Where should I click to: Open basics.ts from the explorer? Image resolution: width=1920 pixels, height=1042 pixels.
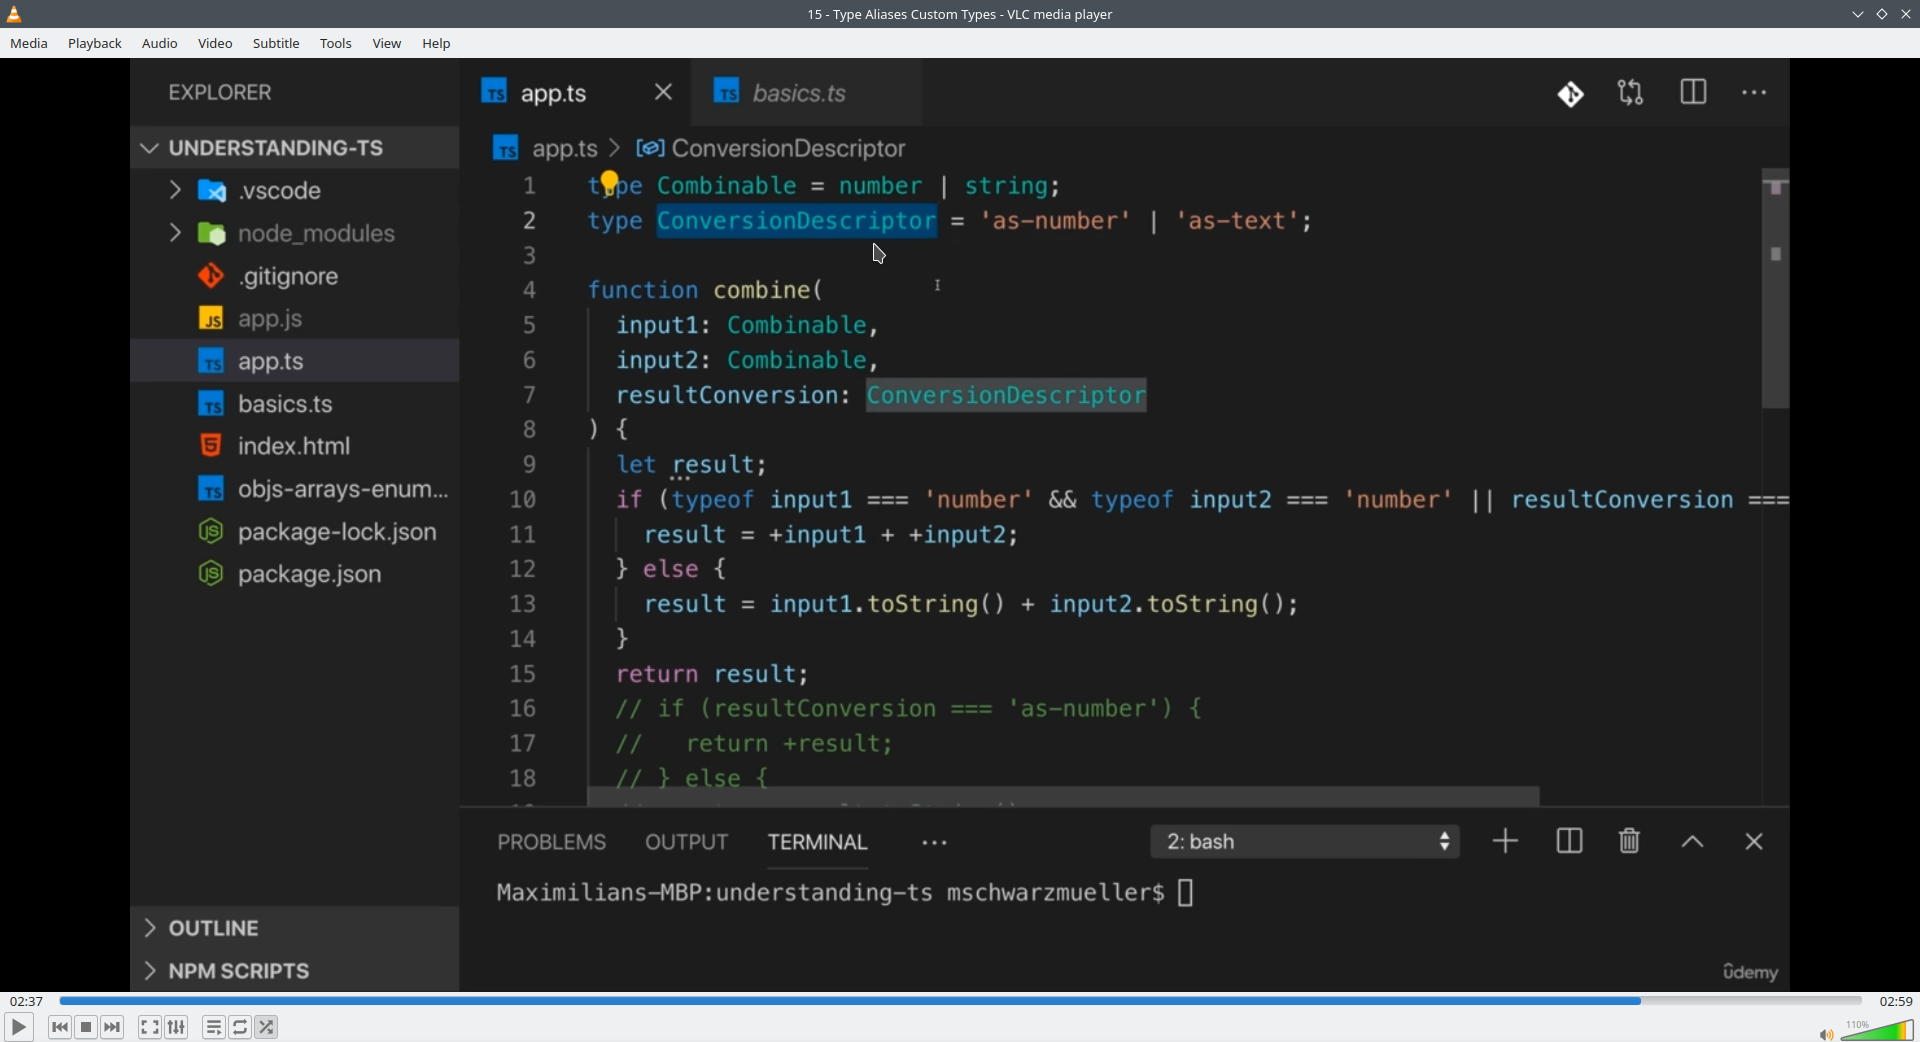(295, 404)
